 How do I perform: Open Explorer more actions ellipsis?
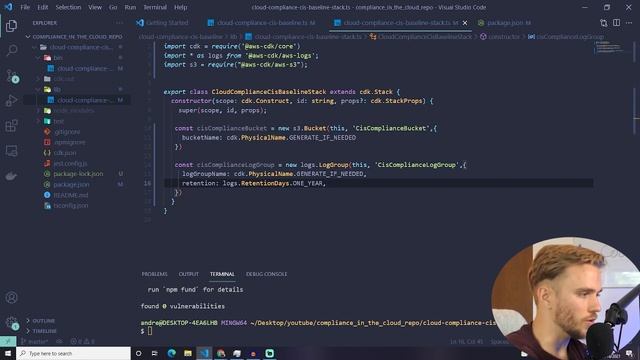[119, 23]
